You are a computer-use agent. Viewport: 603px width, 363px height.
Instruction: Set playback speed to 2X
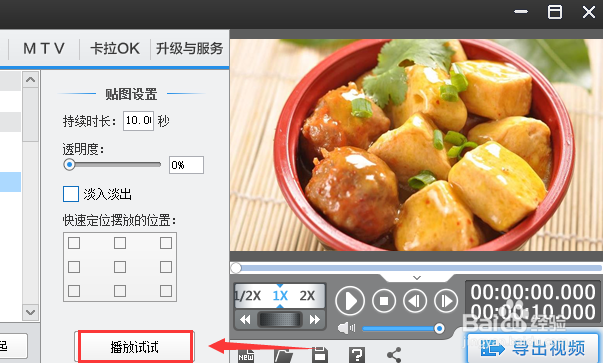[307, 296]
